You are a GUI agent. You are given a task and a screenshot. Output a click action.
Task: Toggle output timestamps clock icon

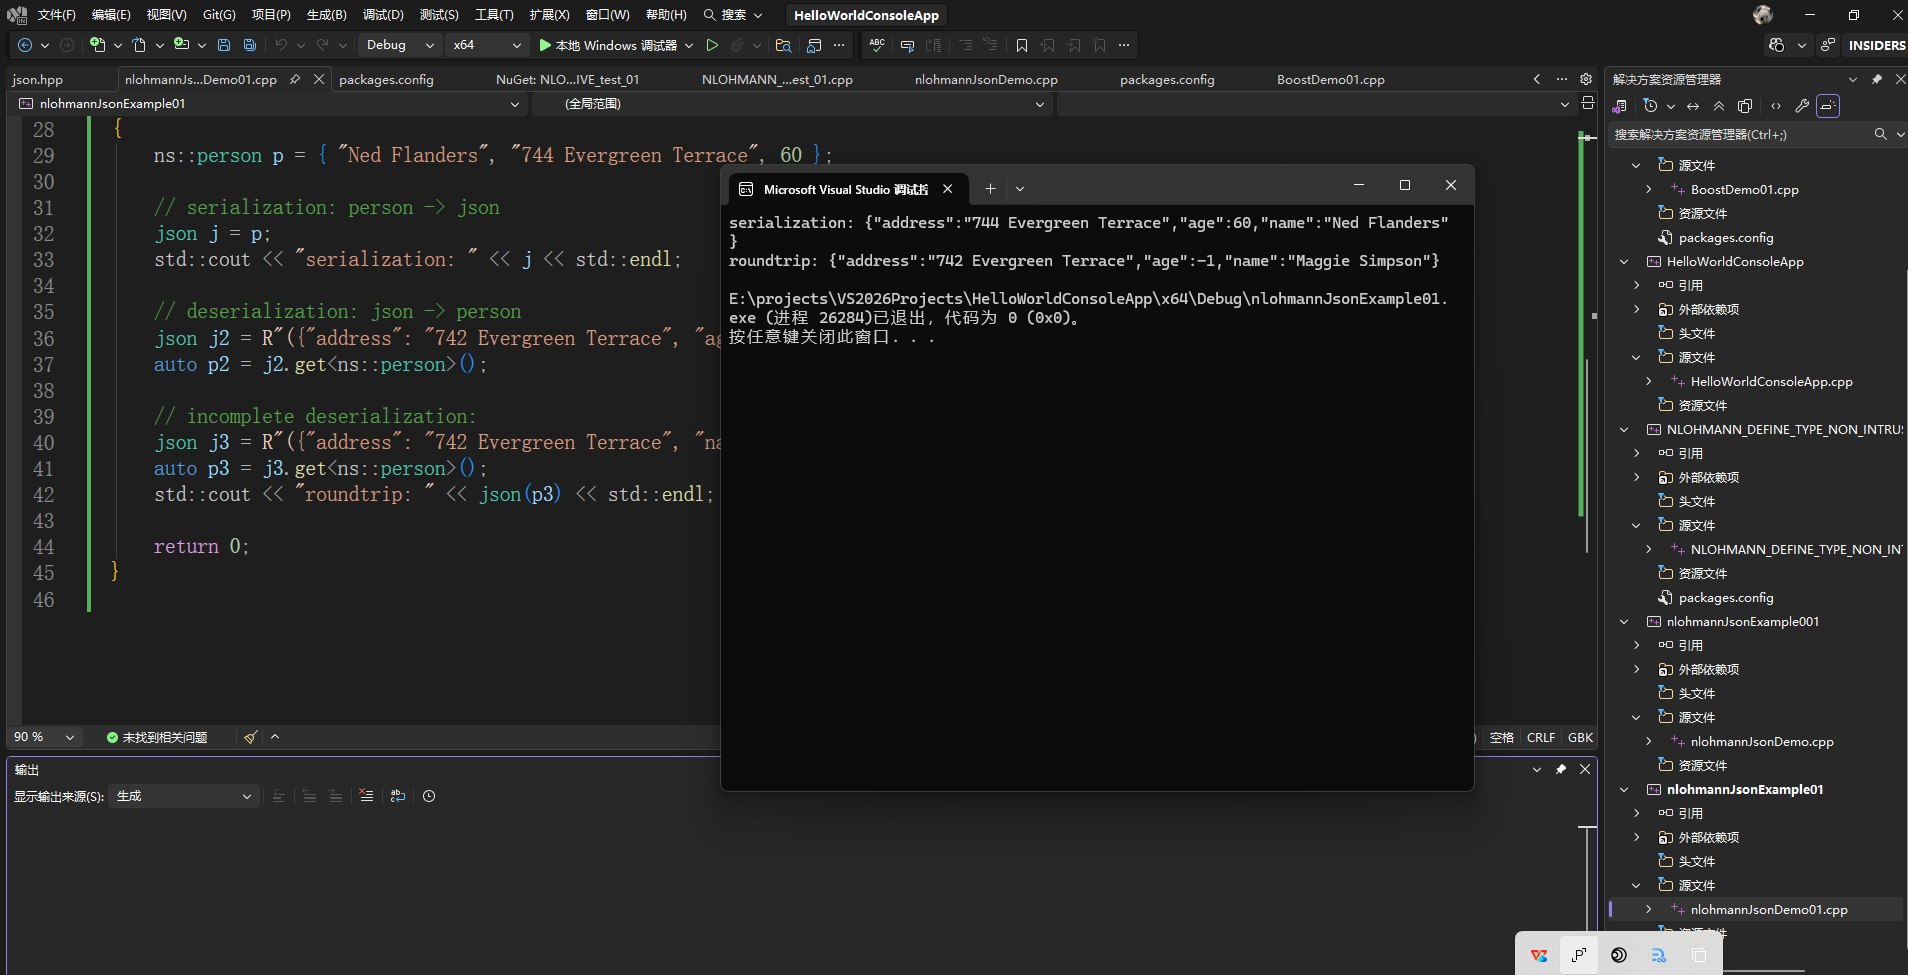(429, 796)
